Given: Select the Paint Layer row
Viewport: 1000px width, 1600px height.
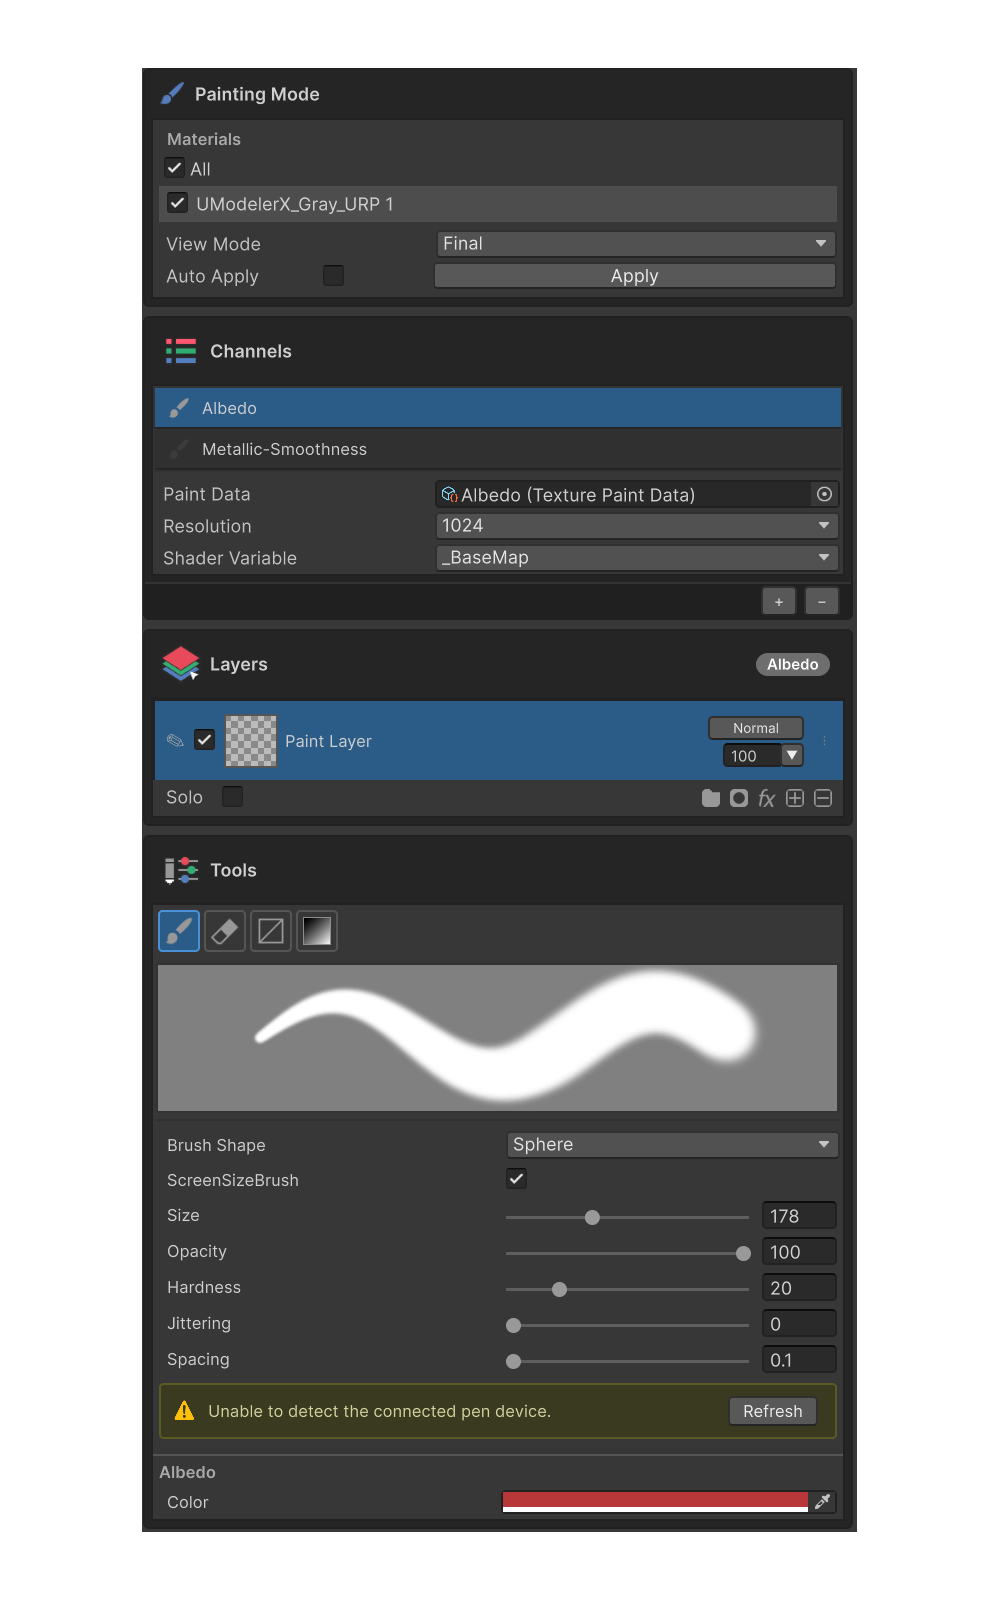Looking at the screenshot, I should (498, 741).
